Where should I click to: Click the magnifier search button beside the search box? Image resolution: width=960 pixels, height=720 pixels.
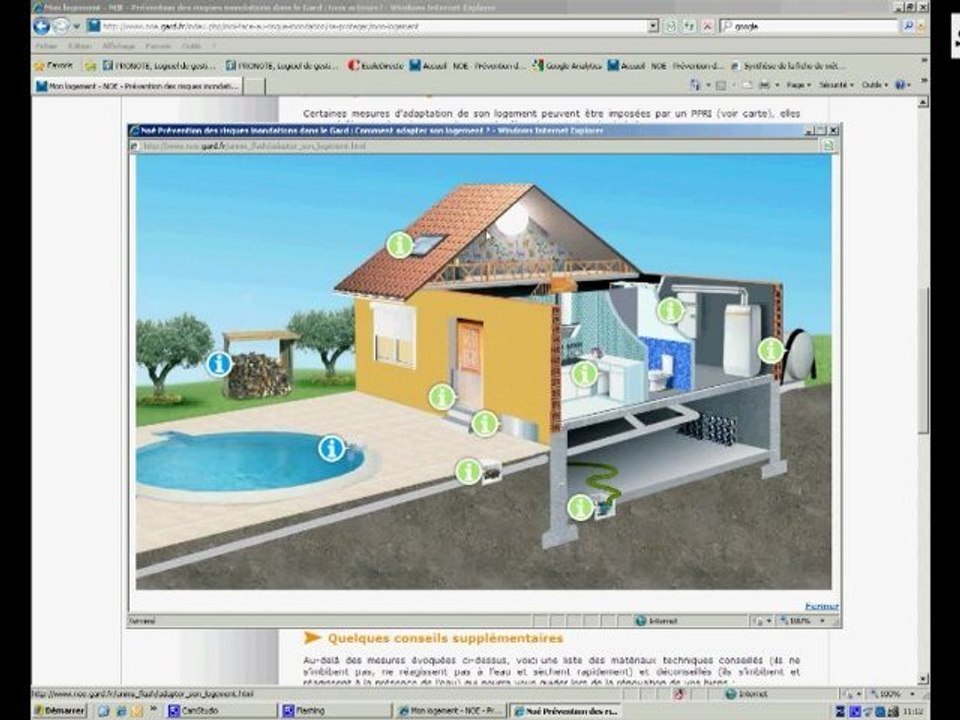click(908, 26)
